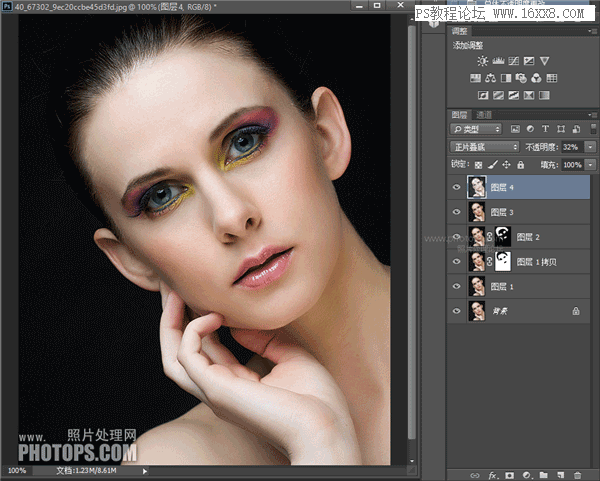
Task: Delete the selected layer via trash icon
Action: point(577,475)
